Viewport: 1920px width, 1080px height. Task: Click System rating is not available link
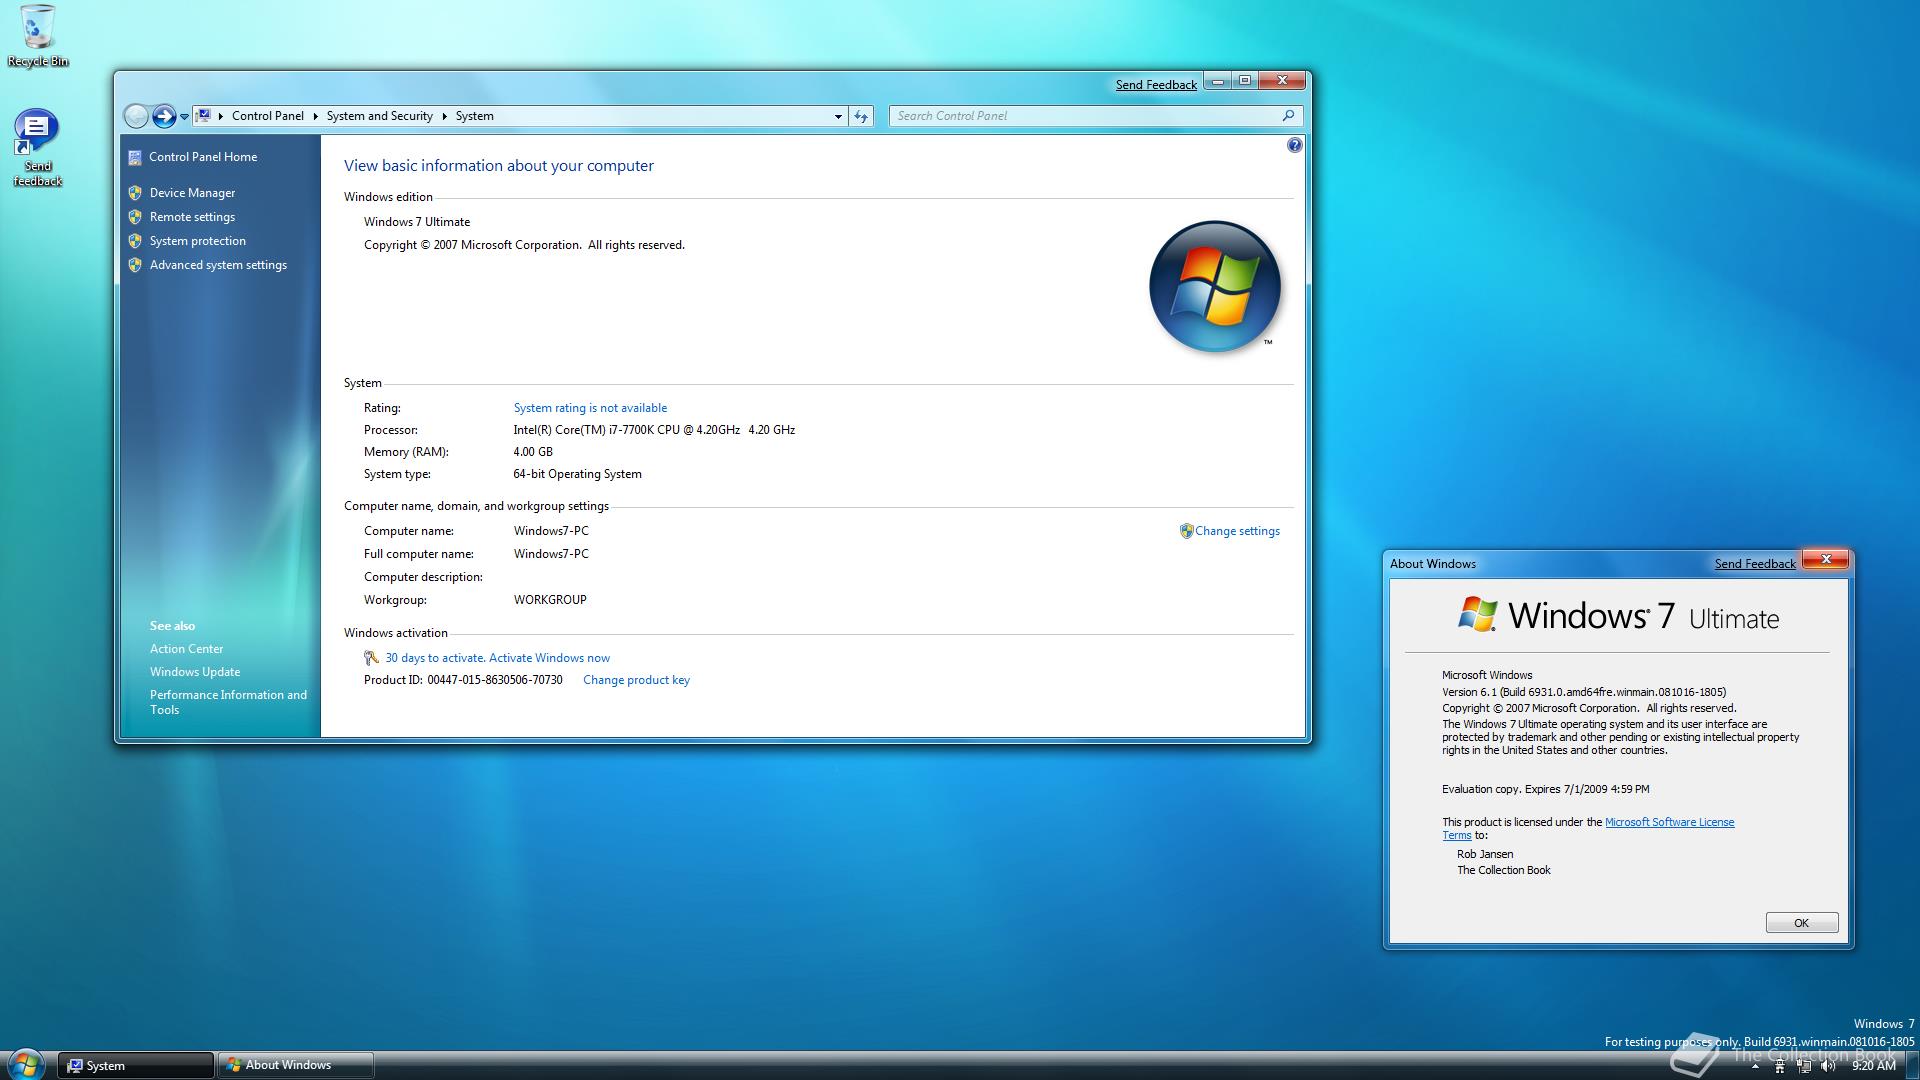(x=590, y=408)
